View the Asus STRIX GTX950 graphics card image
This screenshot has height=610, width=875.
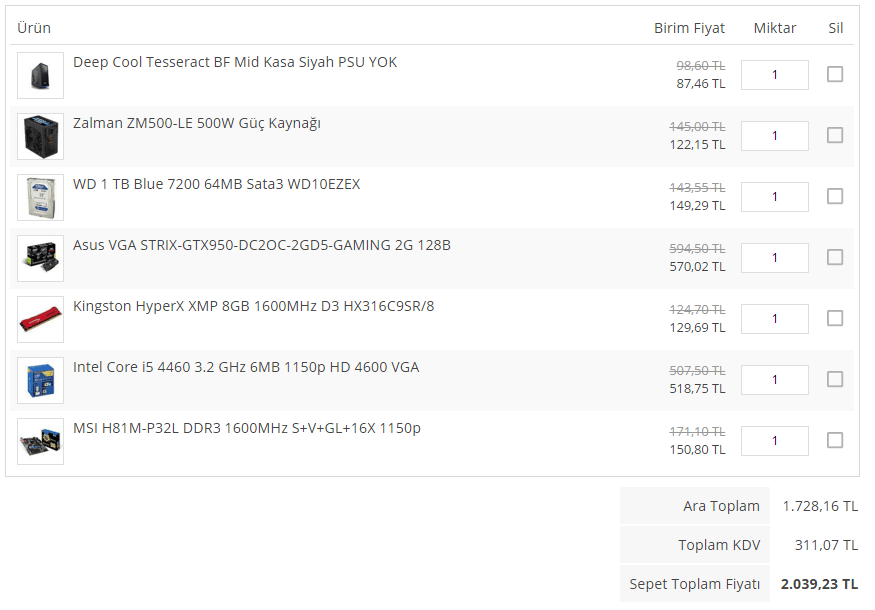point(40,258)
